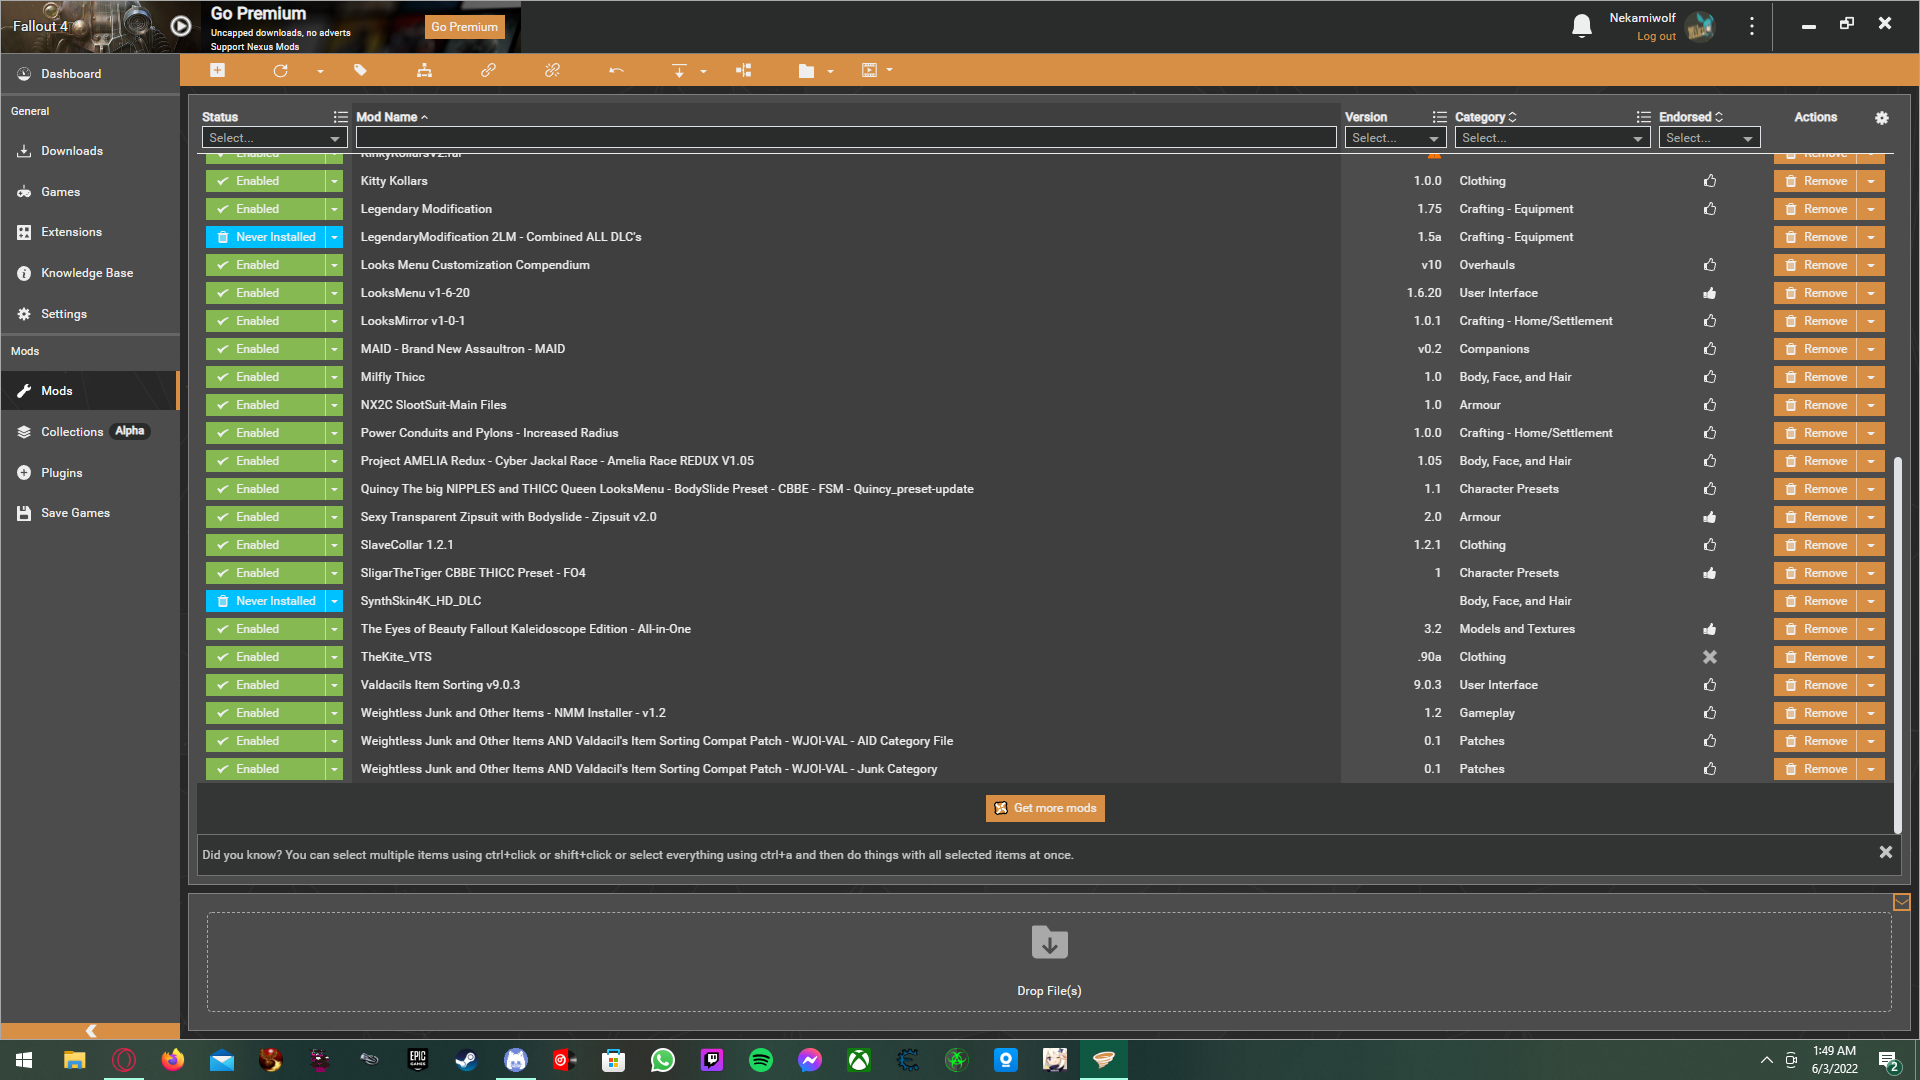Open Downloads in the sidebar
The height and width of the screenshot is (1080, 1920).
pos(90,151)
